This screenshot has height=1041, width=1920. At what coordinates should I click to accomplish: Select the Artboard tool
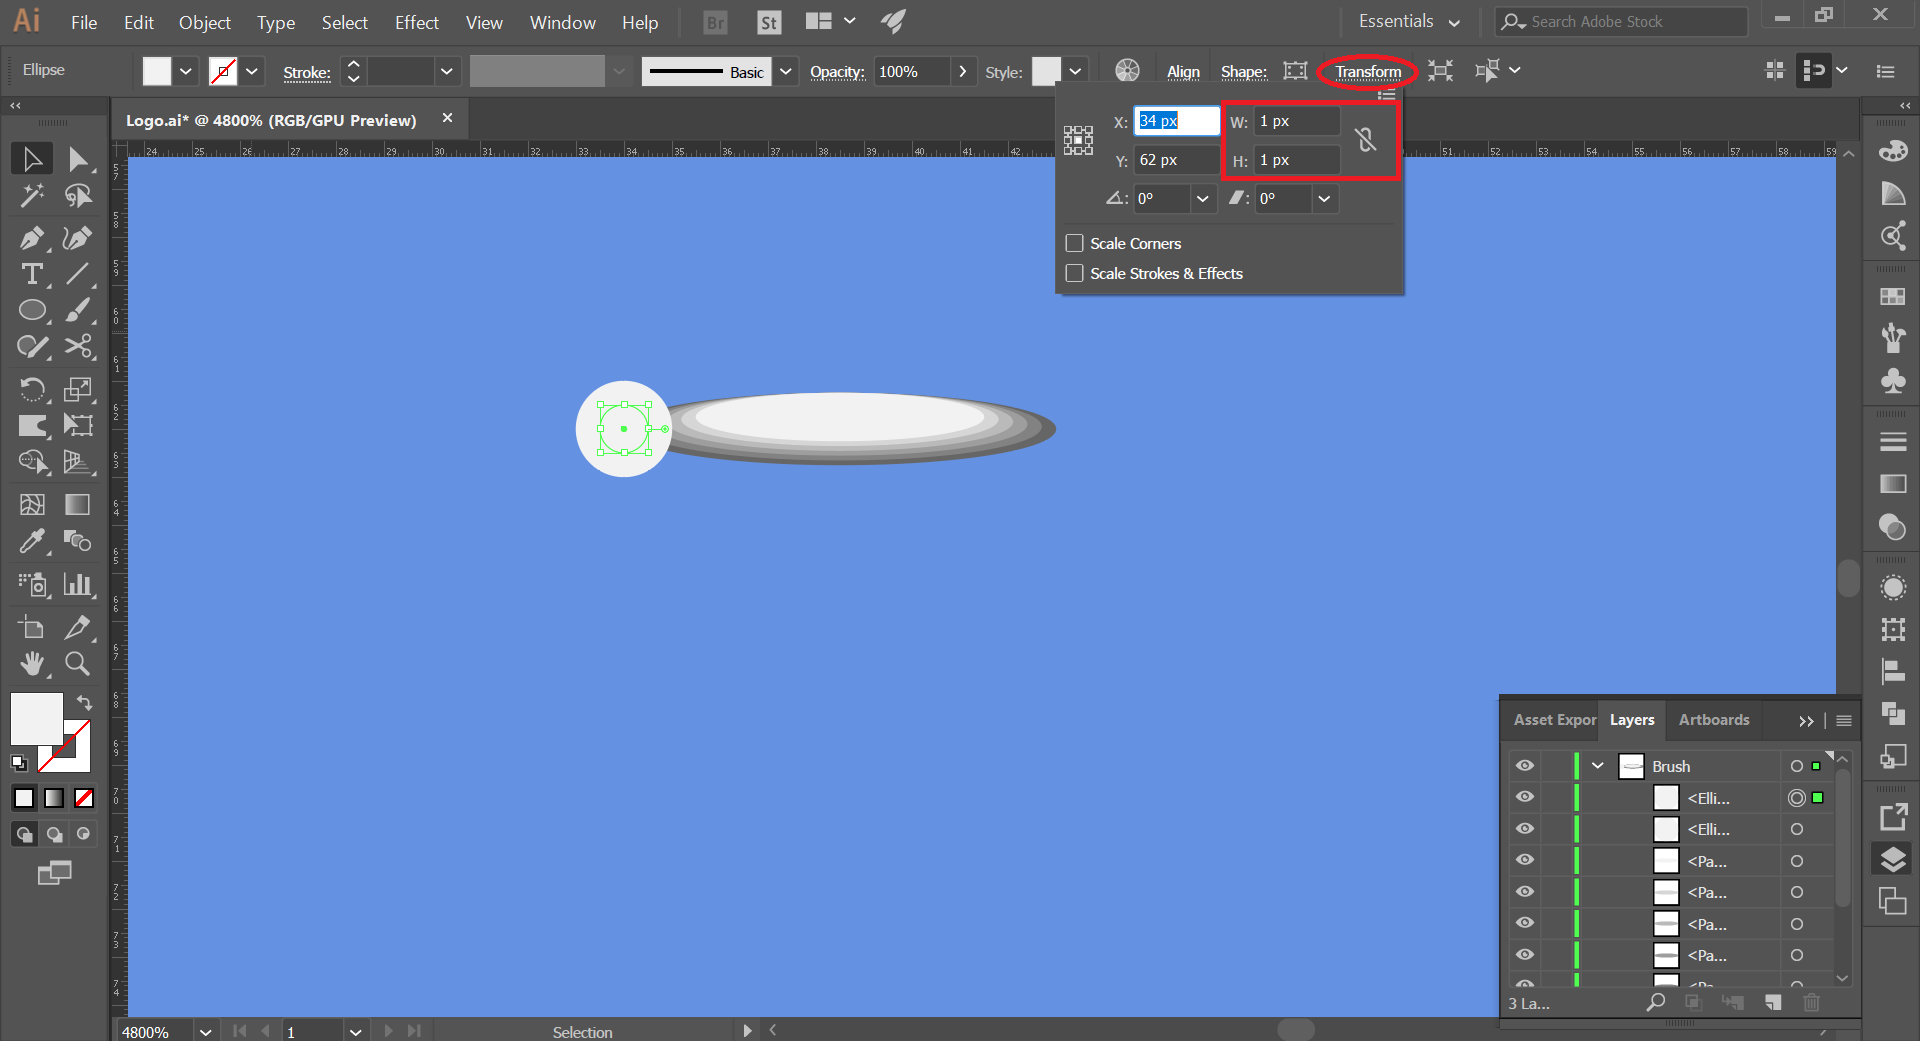[32, 627]
